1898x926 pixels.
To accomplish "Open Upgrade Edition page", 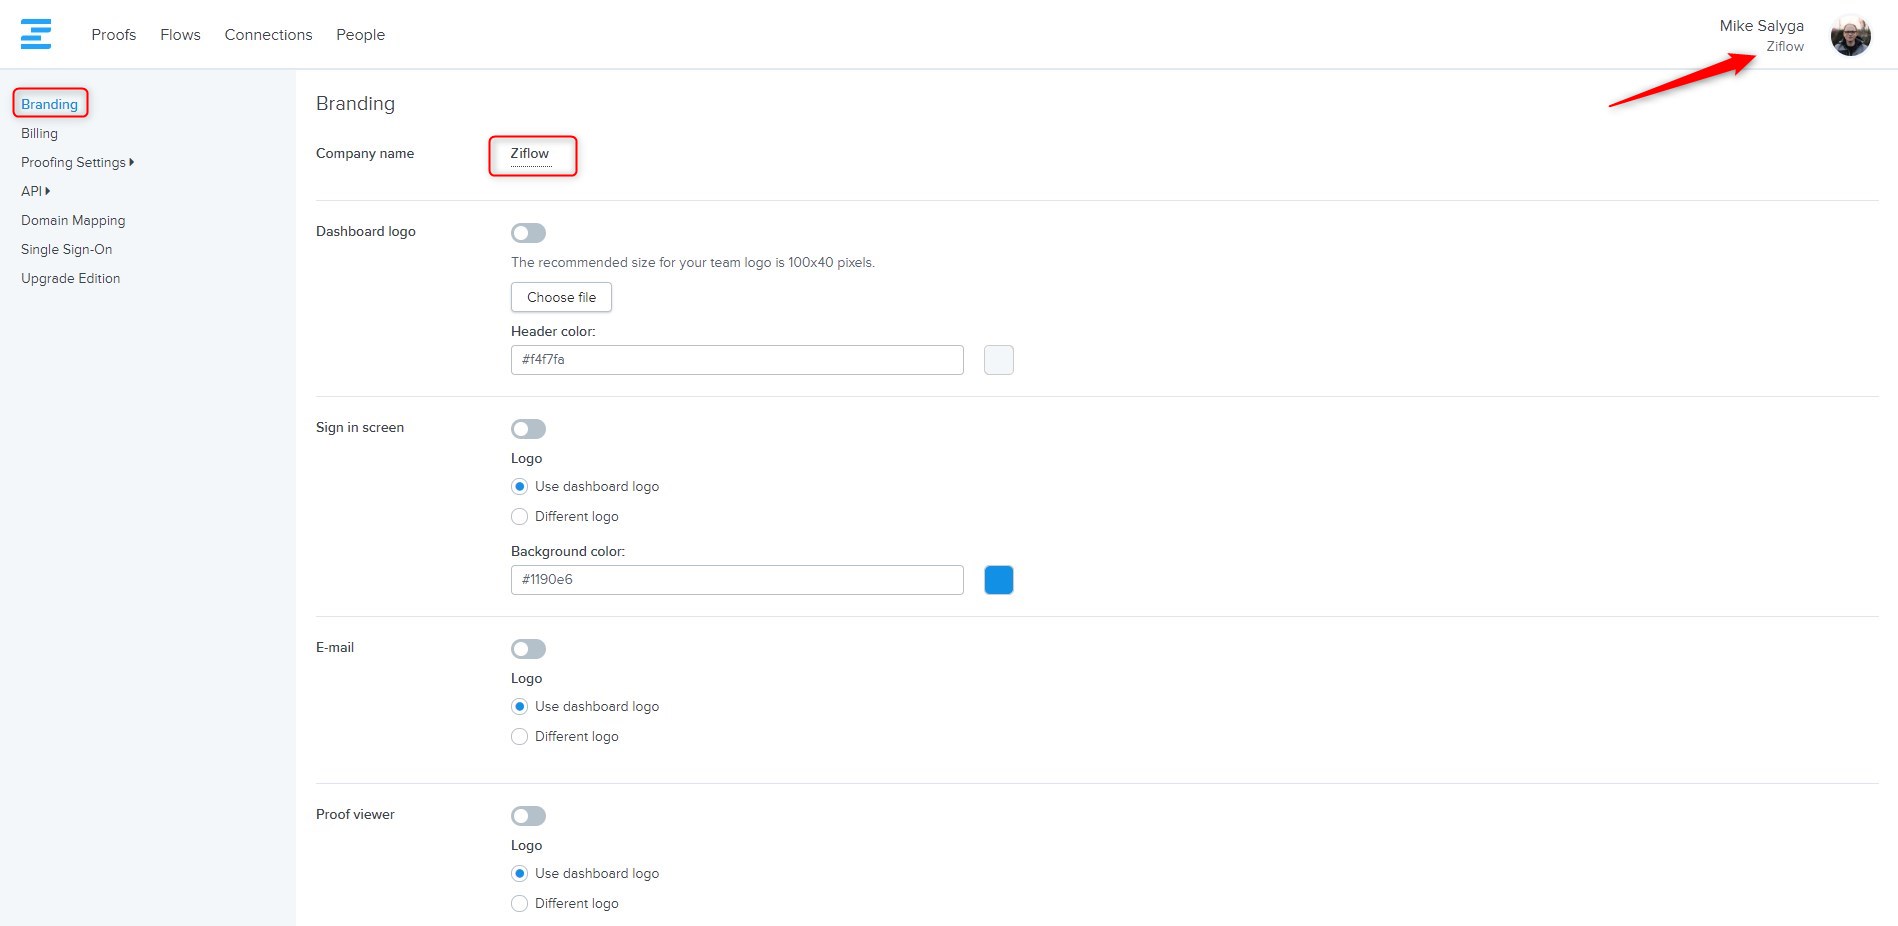I will (70, 278).
